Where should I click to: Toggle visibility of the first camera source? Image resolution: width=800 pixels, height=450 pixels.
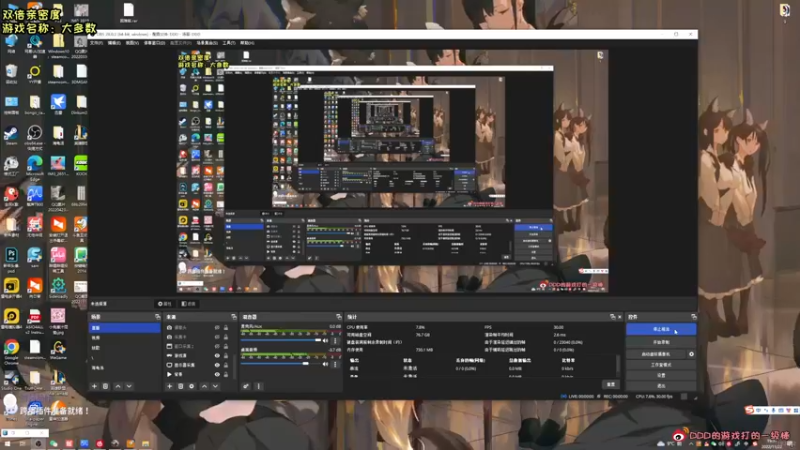(217, 328)
